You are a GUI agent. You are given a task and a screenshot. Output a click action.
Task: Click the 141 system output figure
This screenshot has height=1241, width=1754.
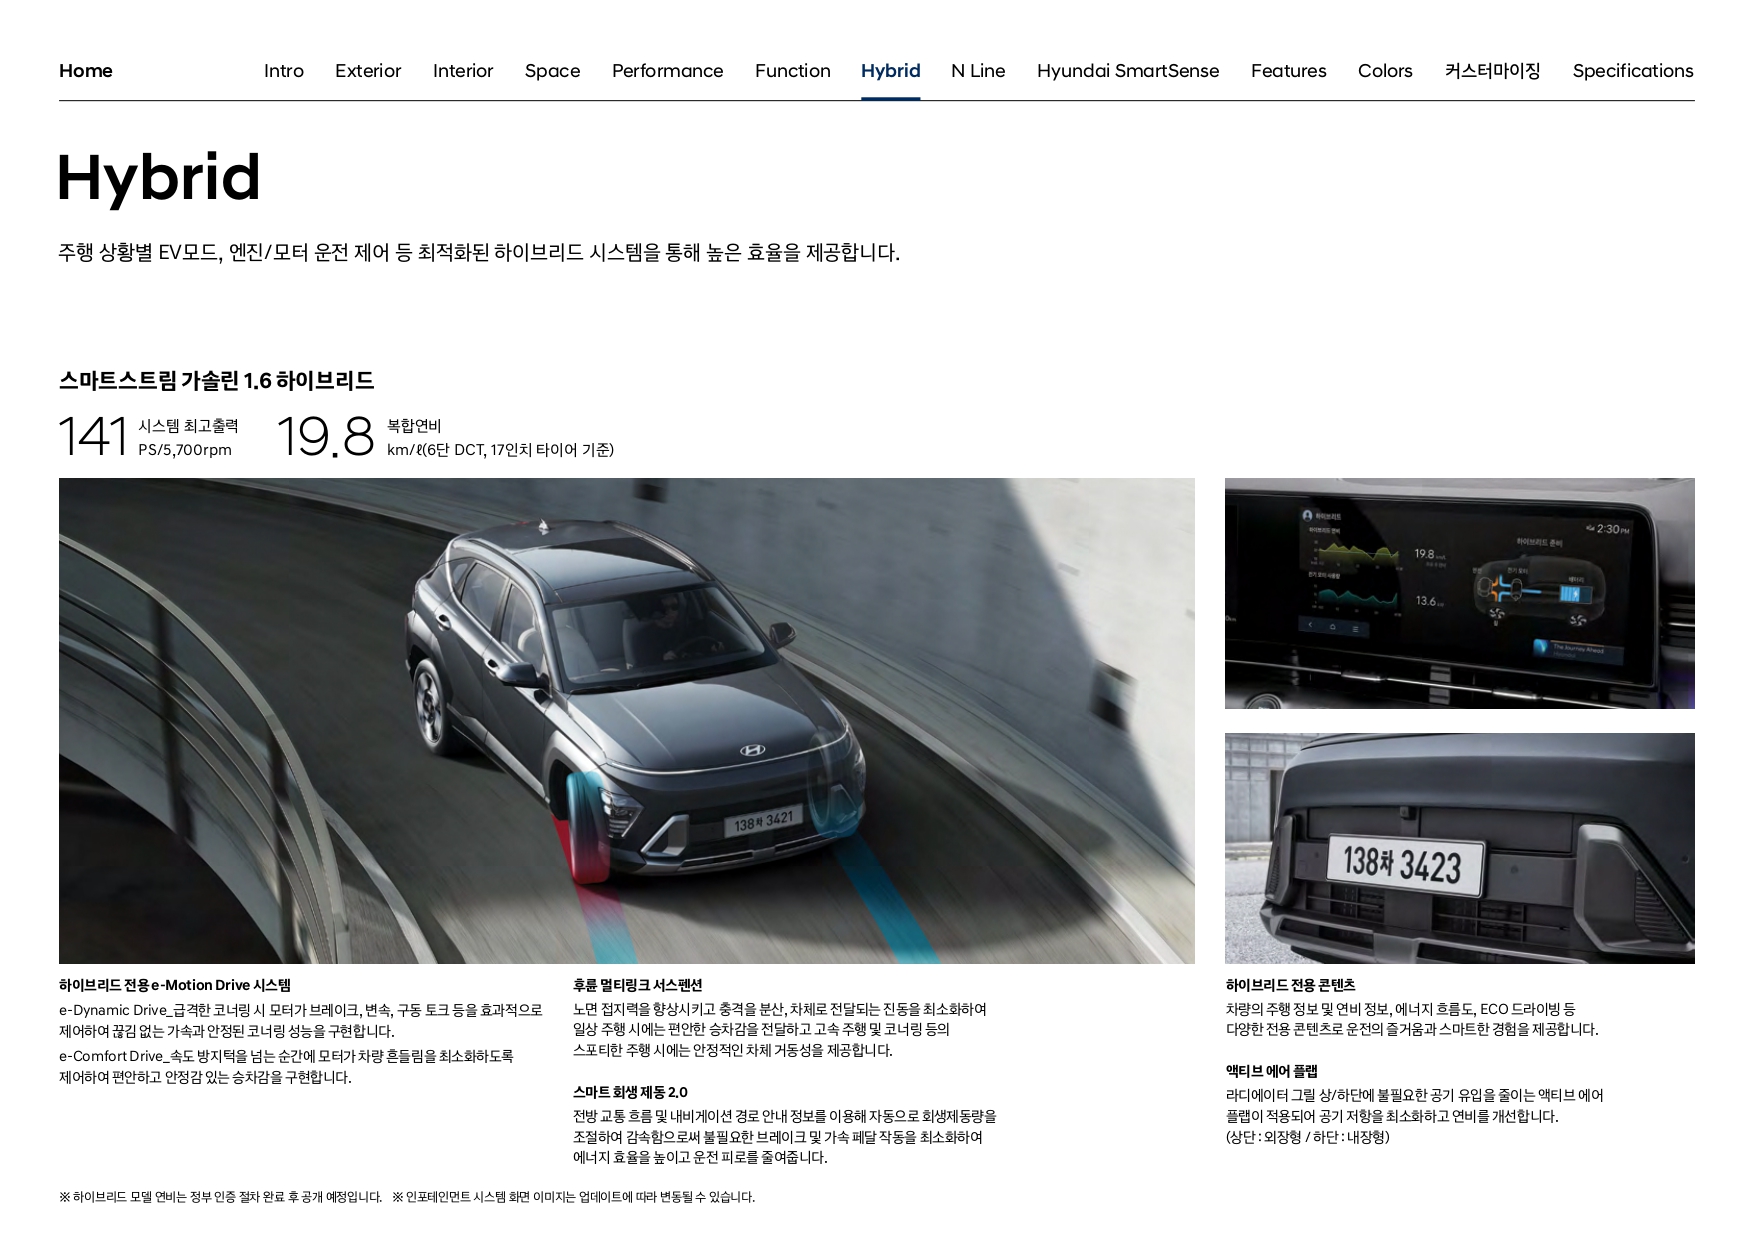pyautogui.click(x=93, y=437)
